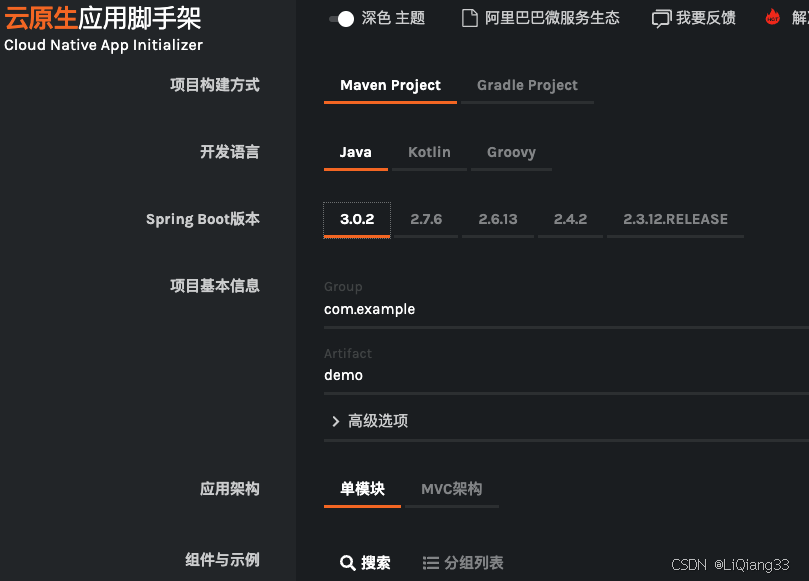Click the Artifact field containing demo

click(566, 376)
